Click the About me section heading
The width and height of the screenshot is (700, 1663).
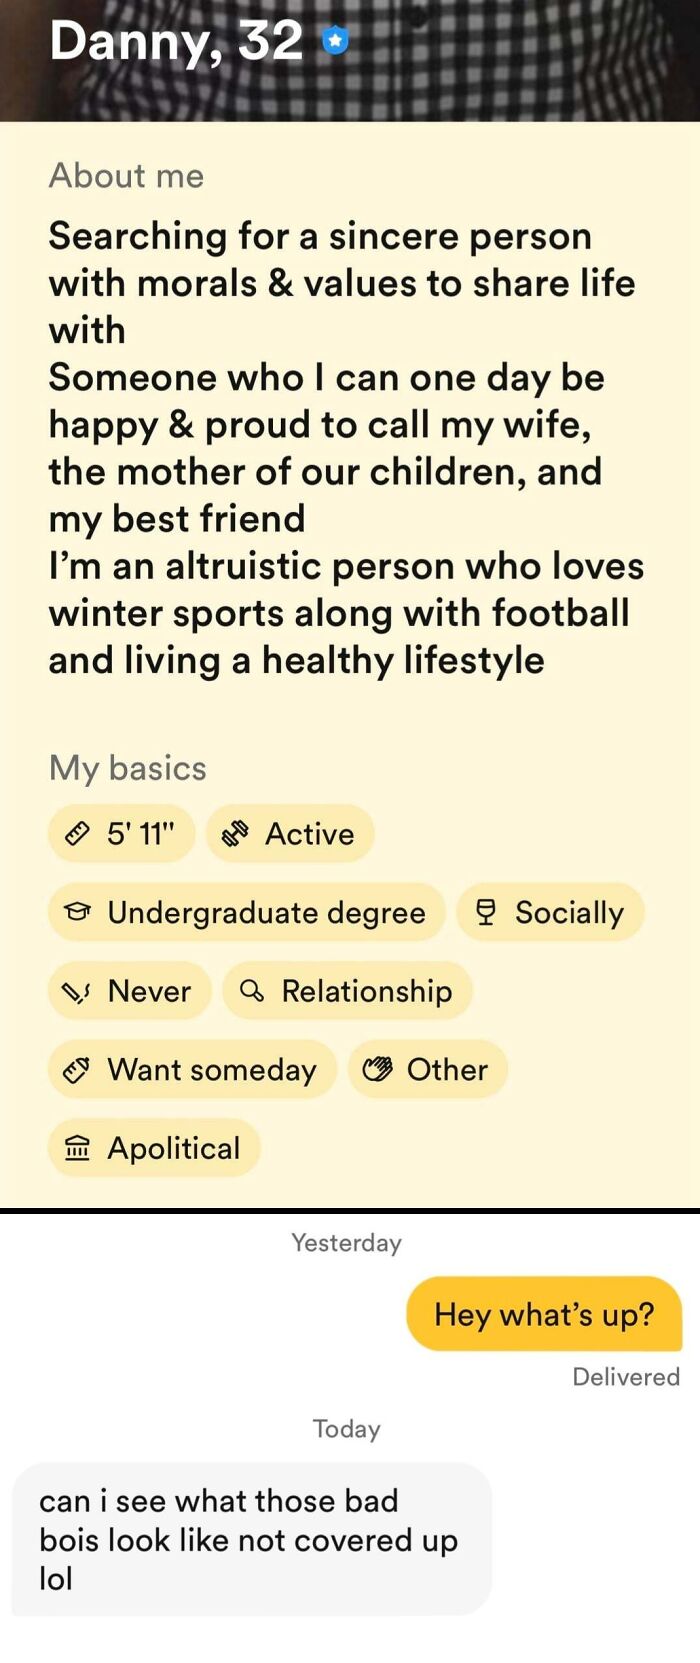coord(125,176)
